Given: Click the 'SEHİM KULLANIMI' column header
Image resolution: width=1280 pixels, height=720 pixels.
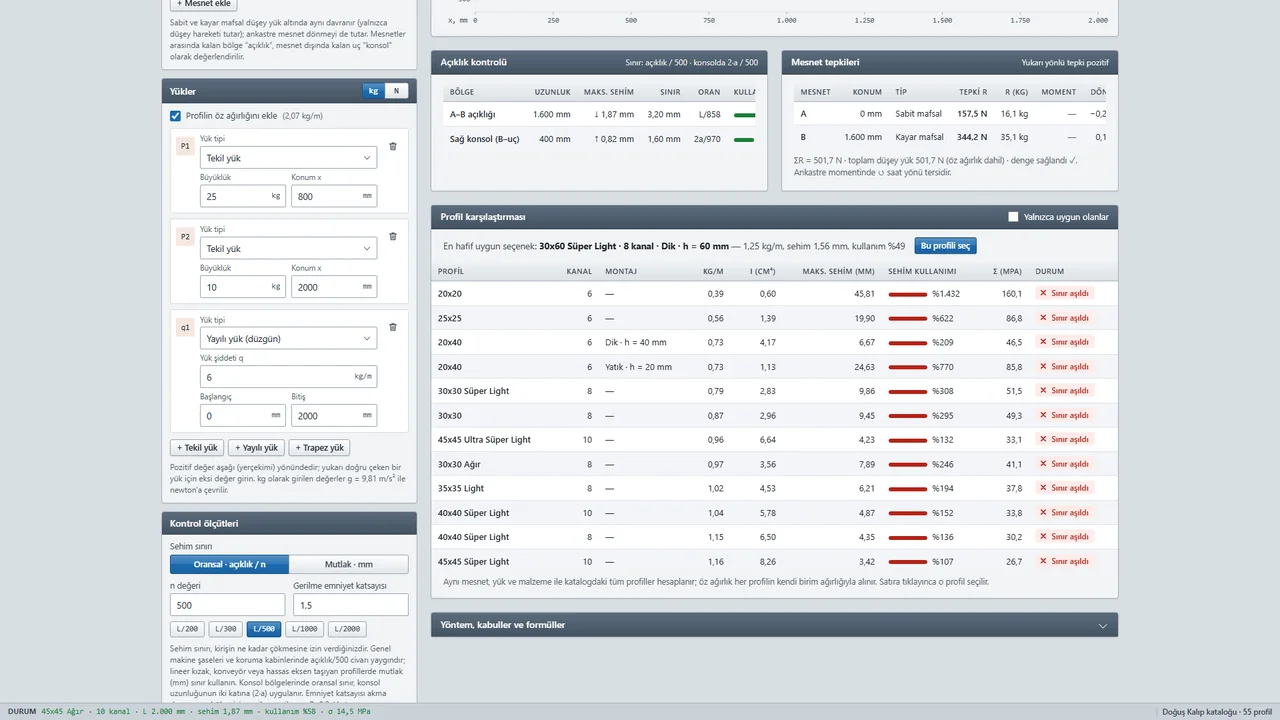Looking at the screenshot, I should click(922, 271).
